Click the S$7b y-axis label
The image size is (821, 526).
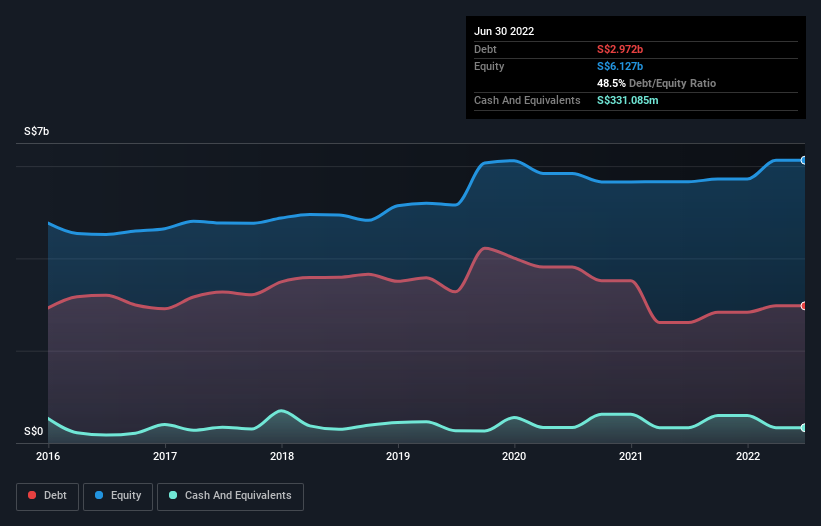coord(37,131)
